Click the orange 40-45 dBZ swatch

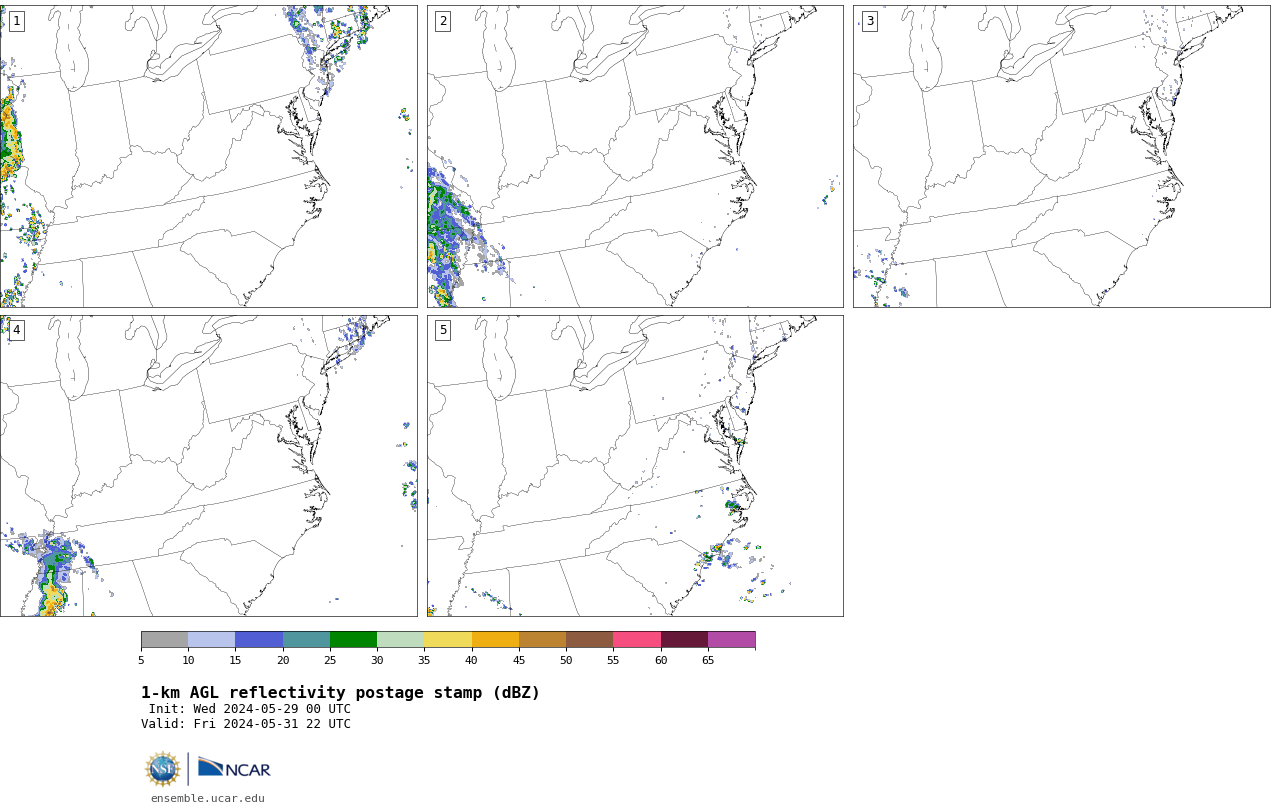coord(495,639)
